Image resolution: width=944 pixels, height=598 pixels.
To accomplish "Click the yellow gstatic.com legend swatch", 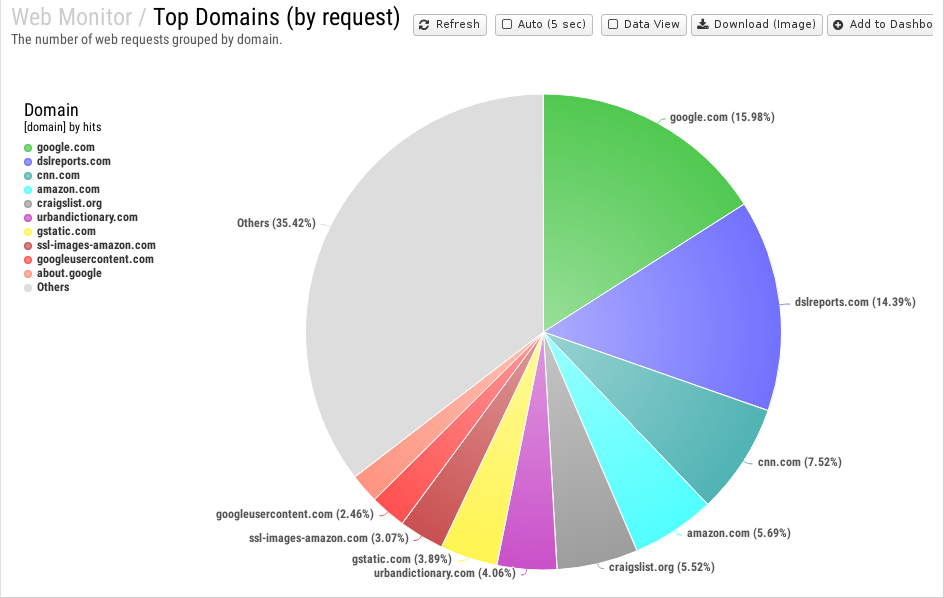I will 28,232.
